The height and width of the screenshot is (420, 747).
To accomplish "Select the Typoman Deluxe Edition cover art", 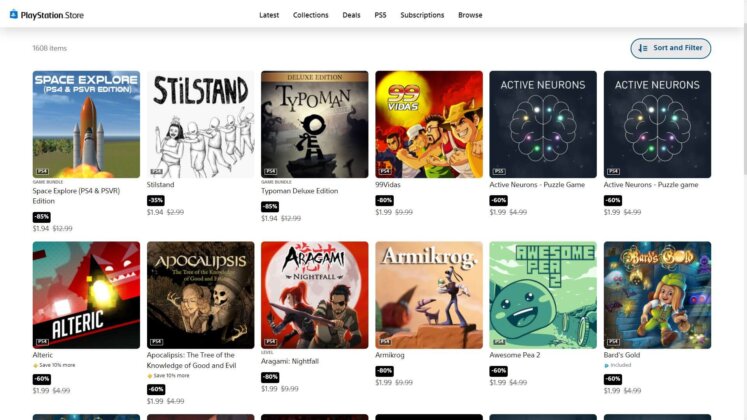I will (314, 124).
